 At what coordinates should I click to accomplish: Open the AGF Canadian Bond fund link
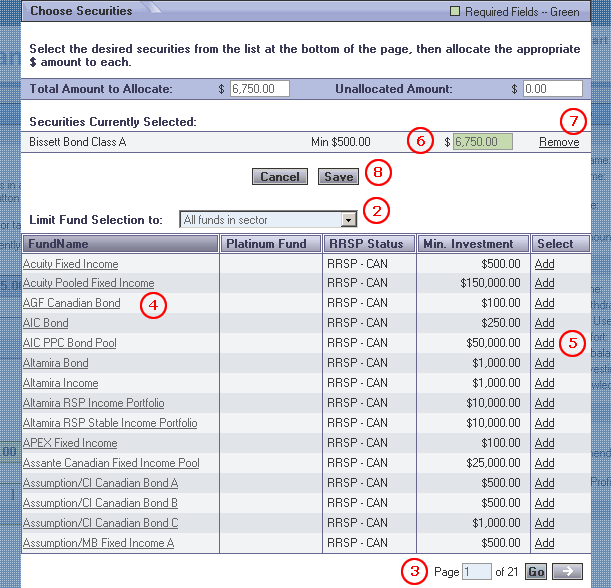[71, 303]
